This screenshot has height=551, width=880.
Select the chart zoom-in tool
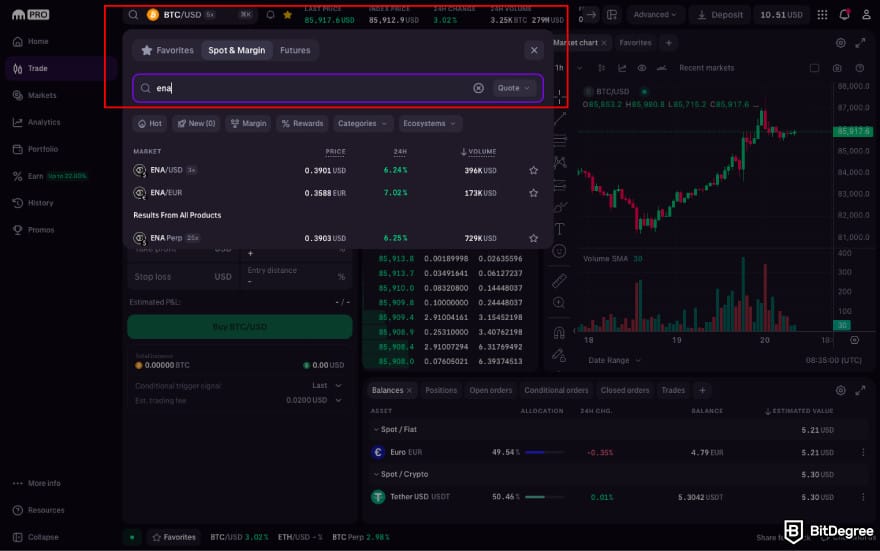tap(560, 303)
